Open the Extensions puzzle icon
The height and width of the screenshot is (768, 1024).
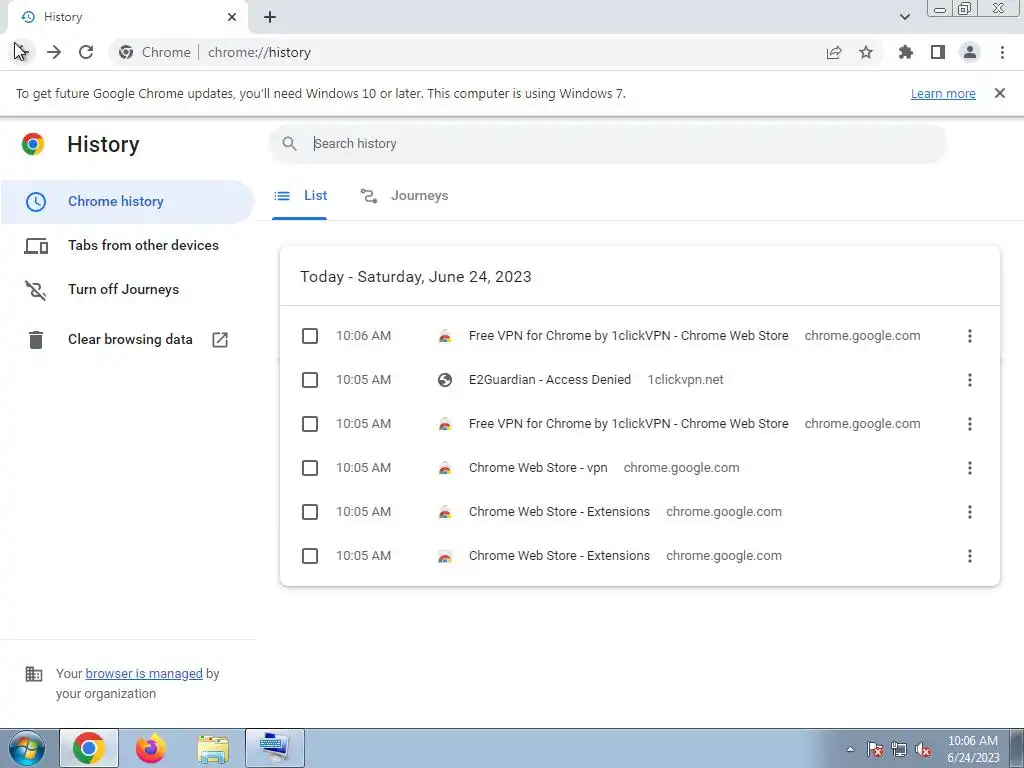(906, 52)
